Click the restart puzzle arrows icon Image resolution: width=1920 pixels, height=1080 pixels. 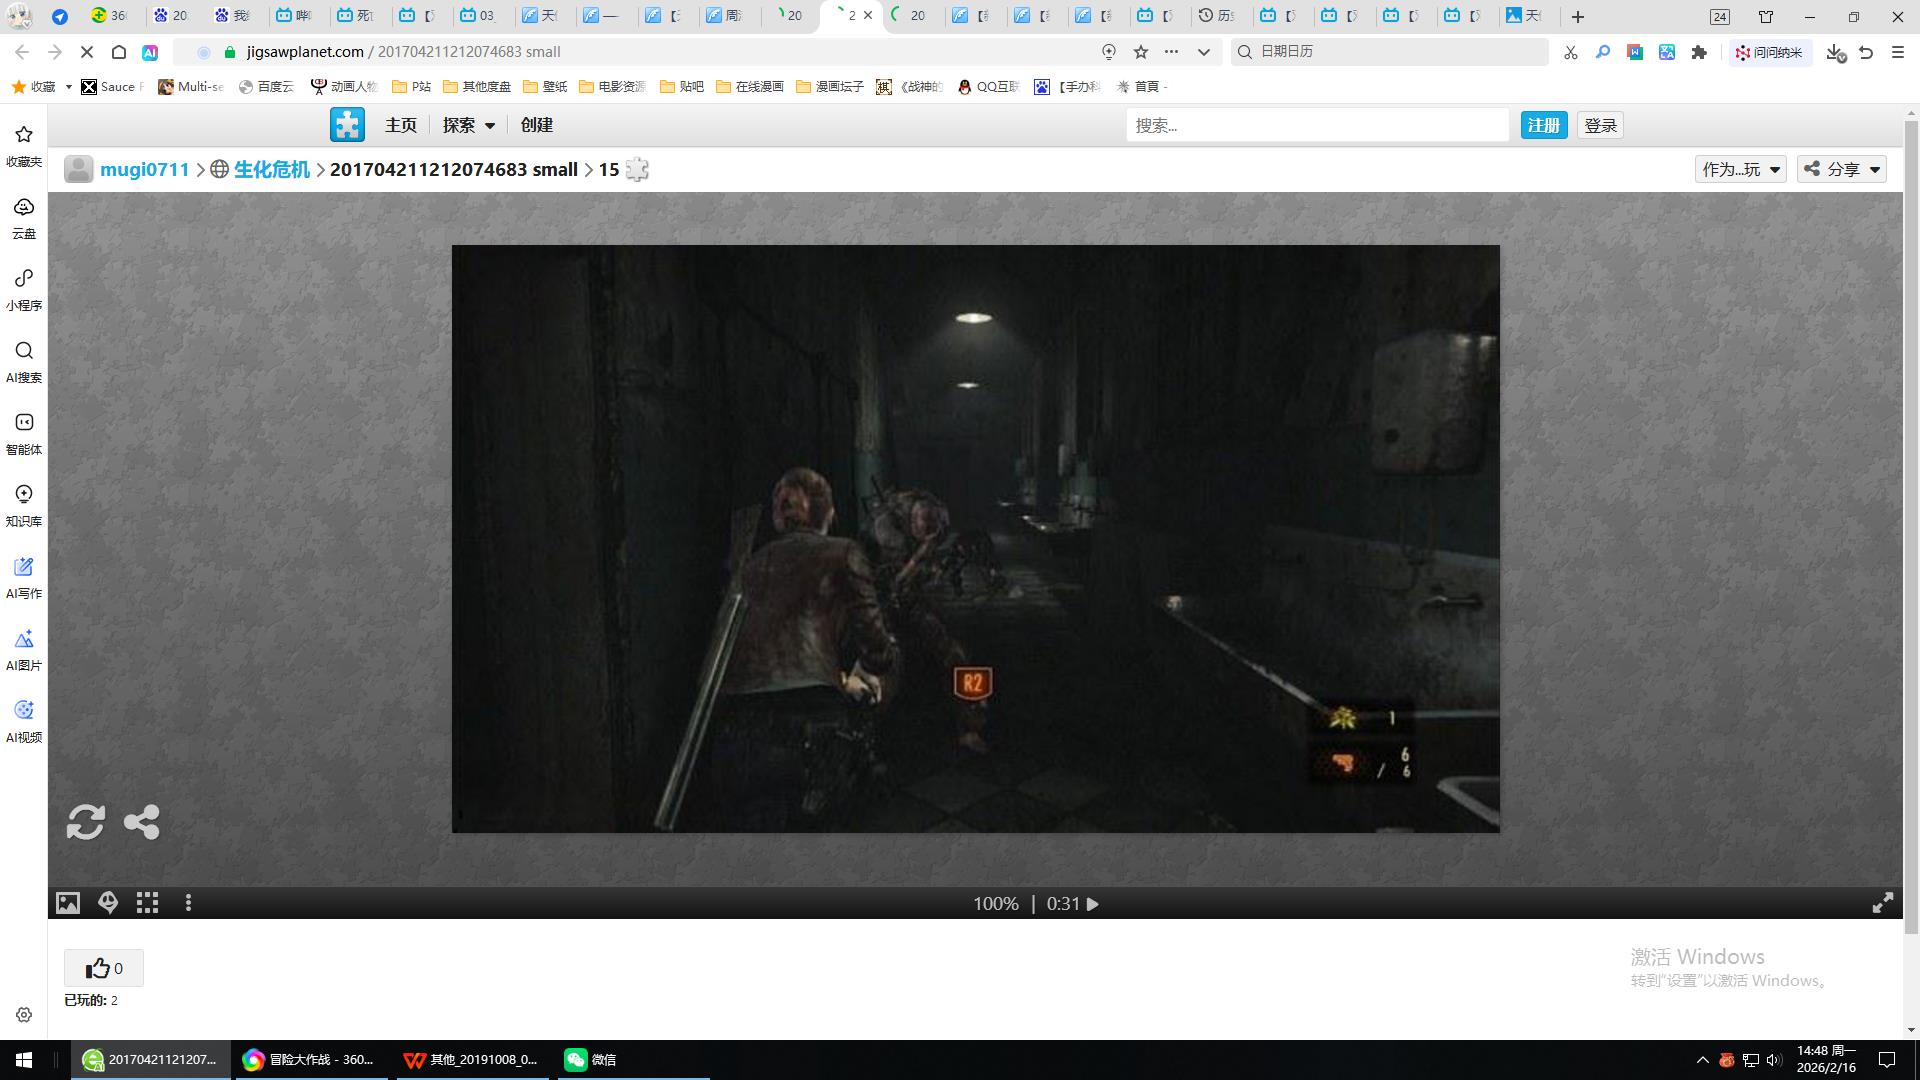point(86,822)
